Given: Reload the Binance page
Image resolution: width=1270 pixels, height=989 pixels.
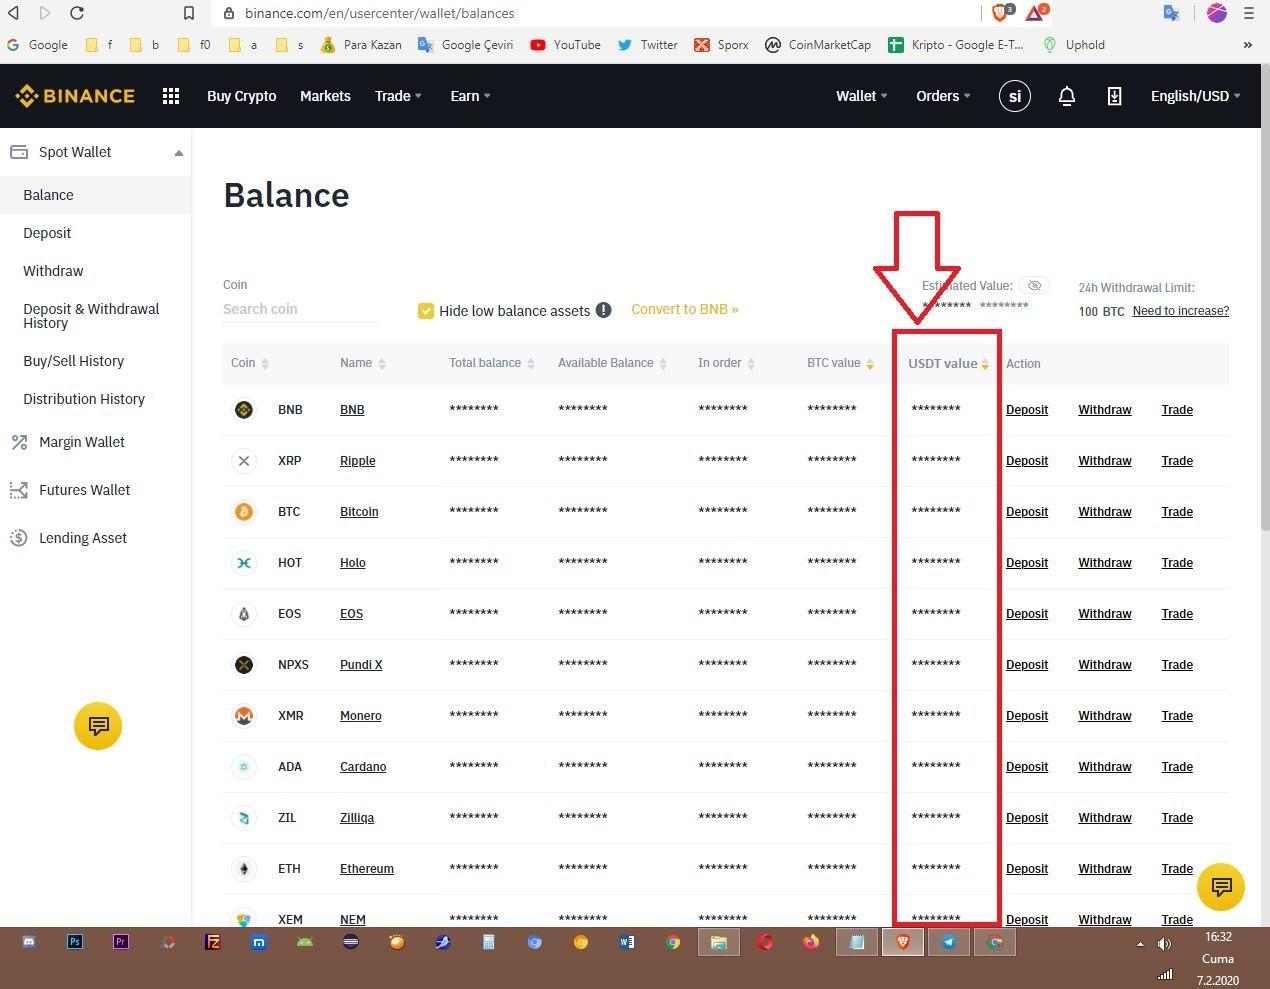Looking at the screenshot, I should coord(77,13).
